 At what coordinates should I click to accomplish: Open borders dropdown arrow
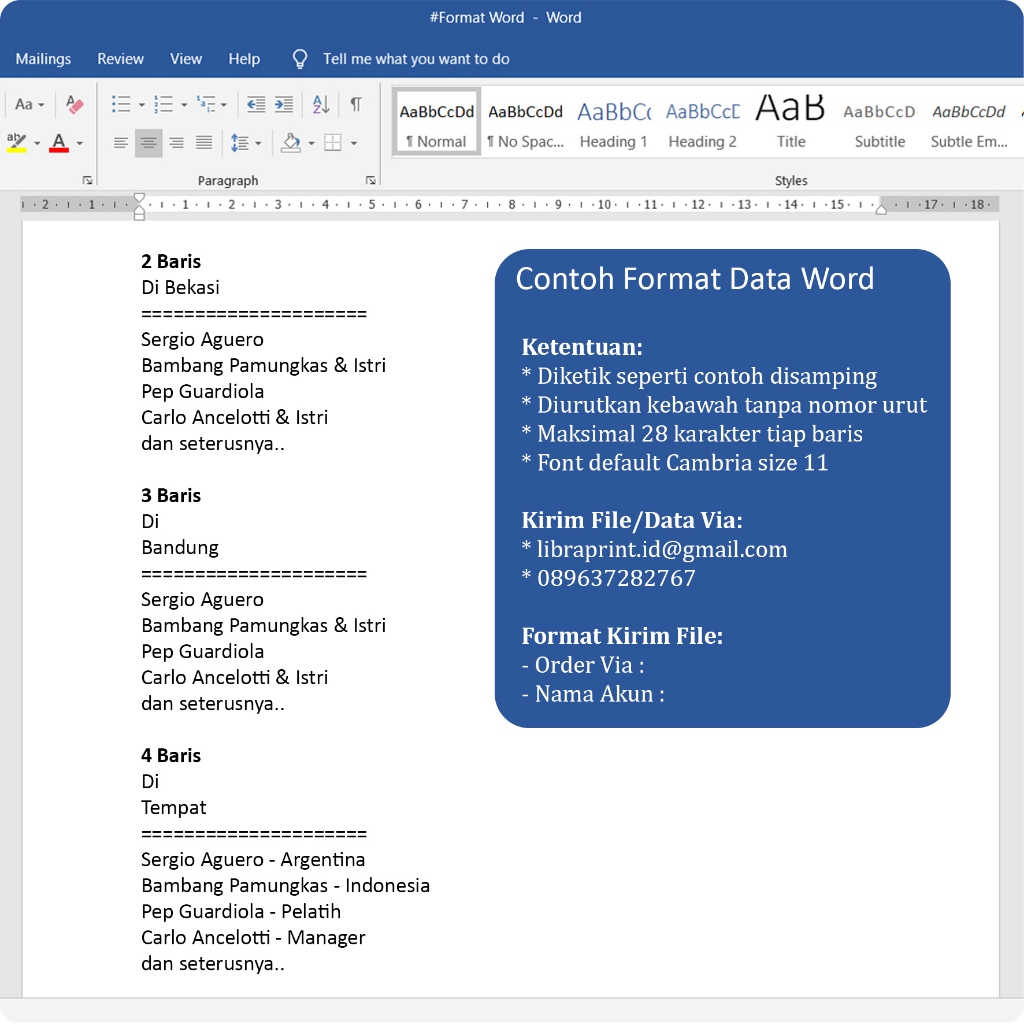[x=354, y=144]
